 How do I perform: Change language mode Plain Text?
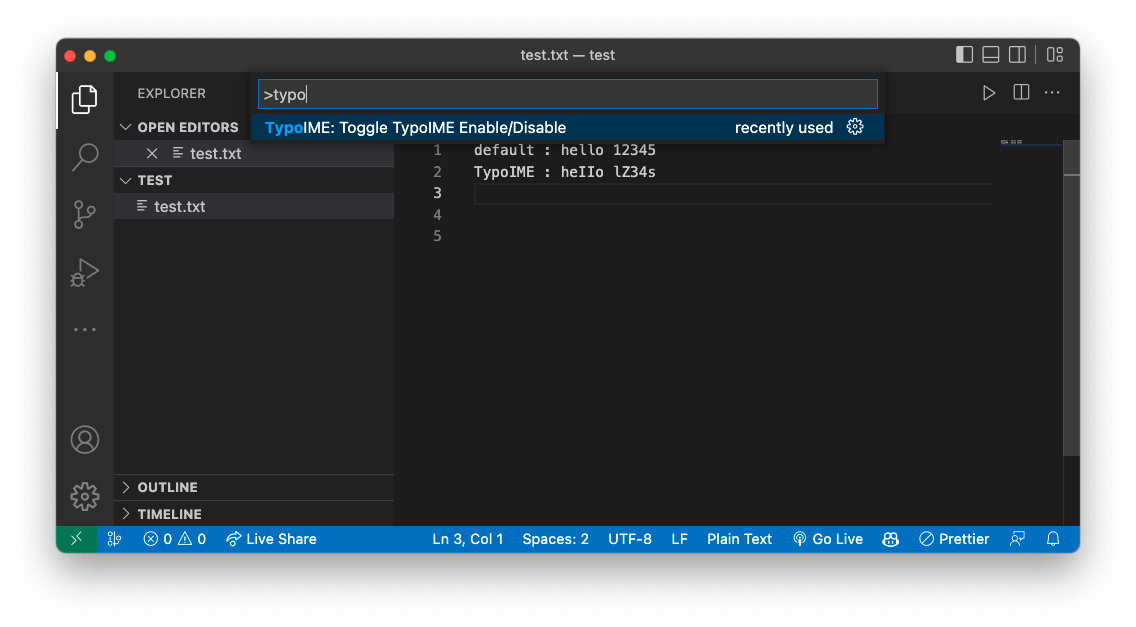tap(739, 539)
